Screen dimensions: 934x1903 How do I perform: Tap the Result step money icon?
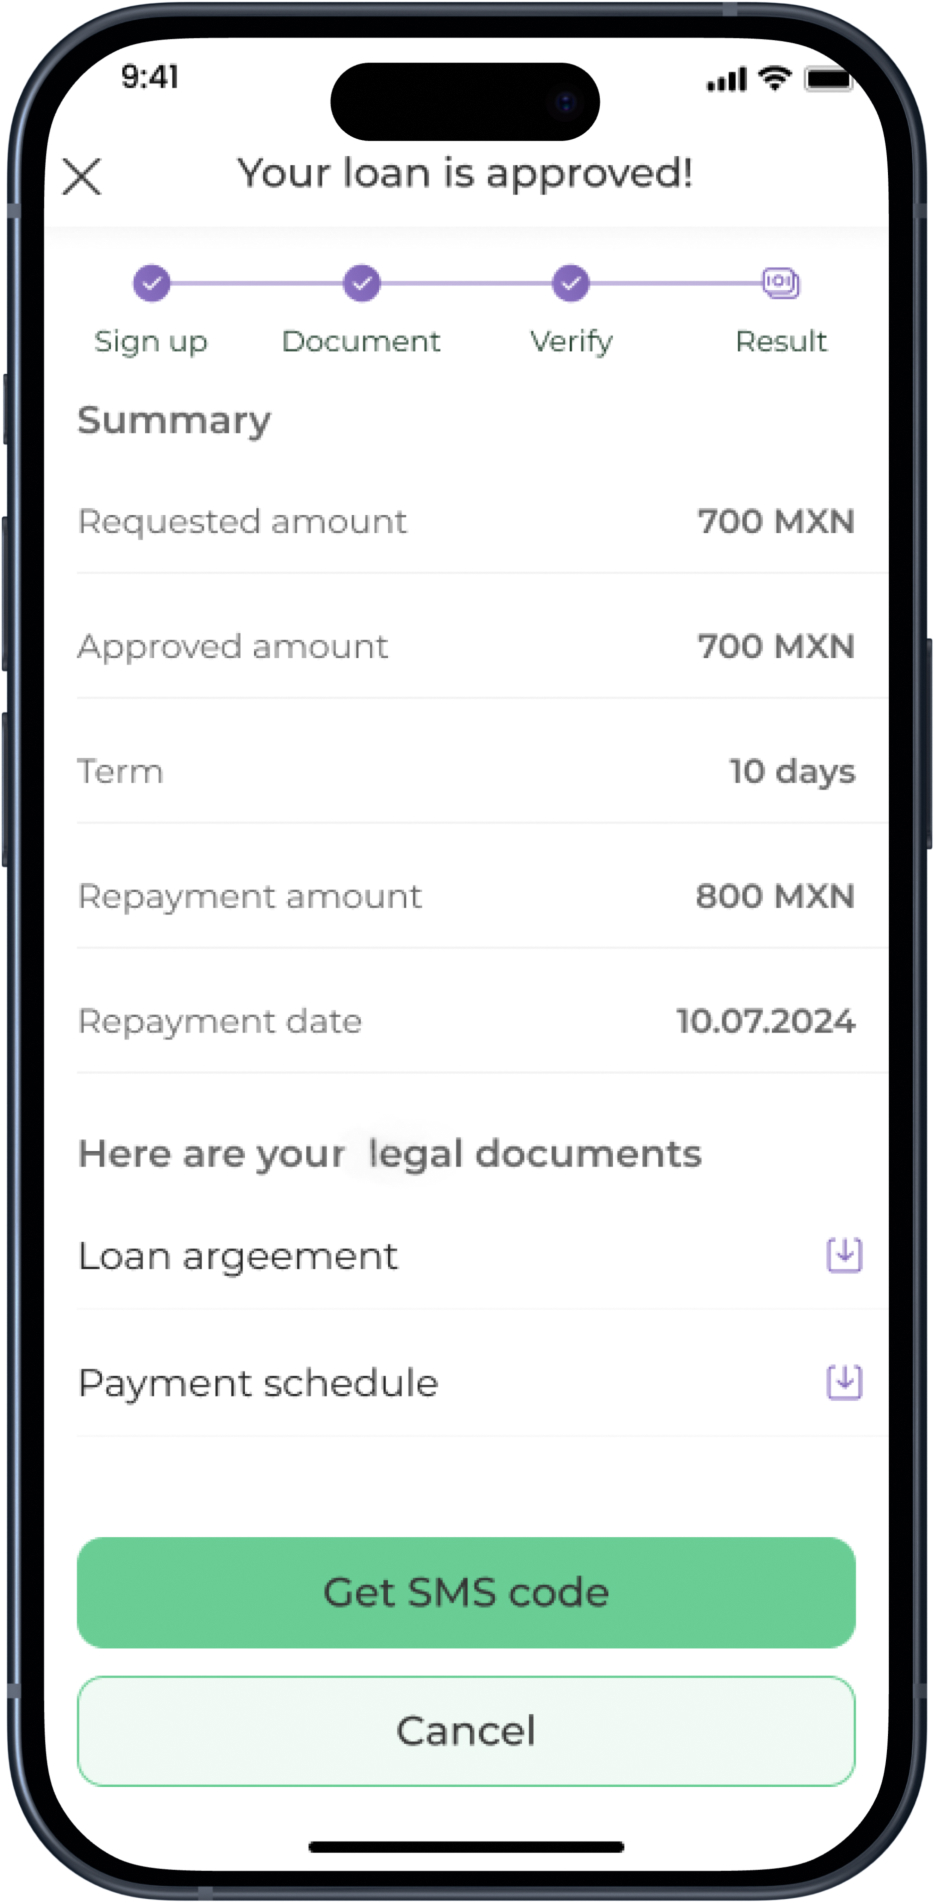pos(781,283)
